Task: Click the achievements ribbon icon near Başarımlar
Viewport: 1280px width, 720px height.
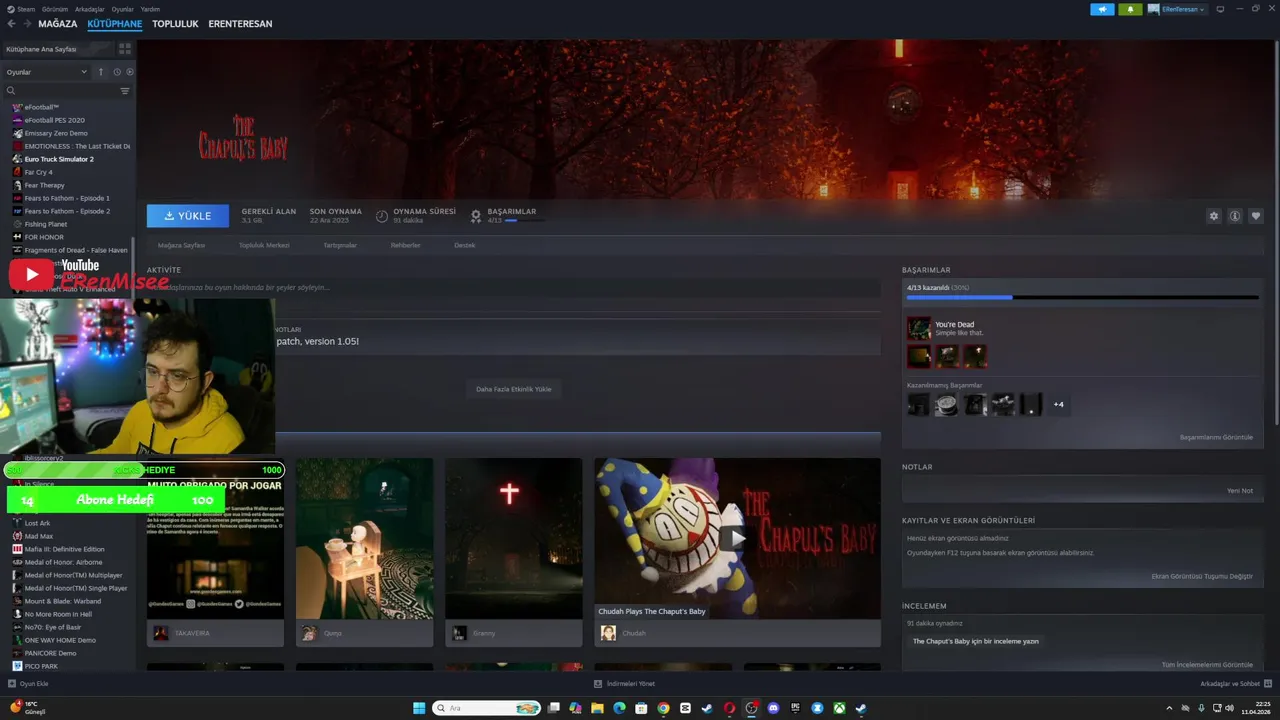Action: 476,216
